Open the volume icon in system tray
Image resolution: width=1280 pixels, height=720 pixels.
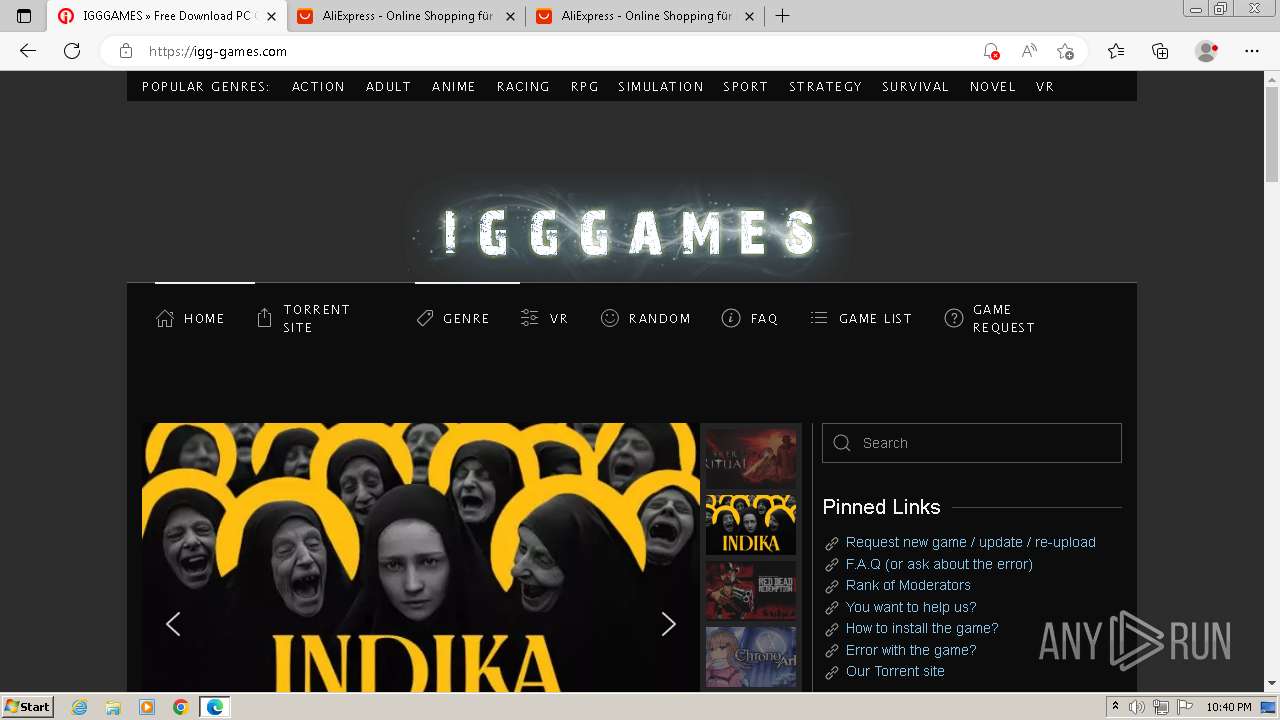(1136, 707)
